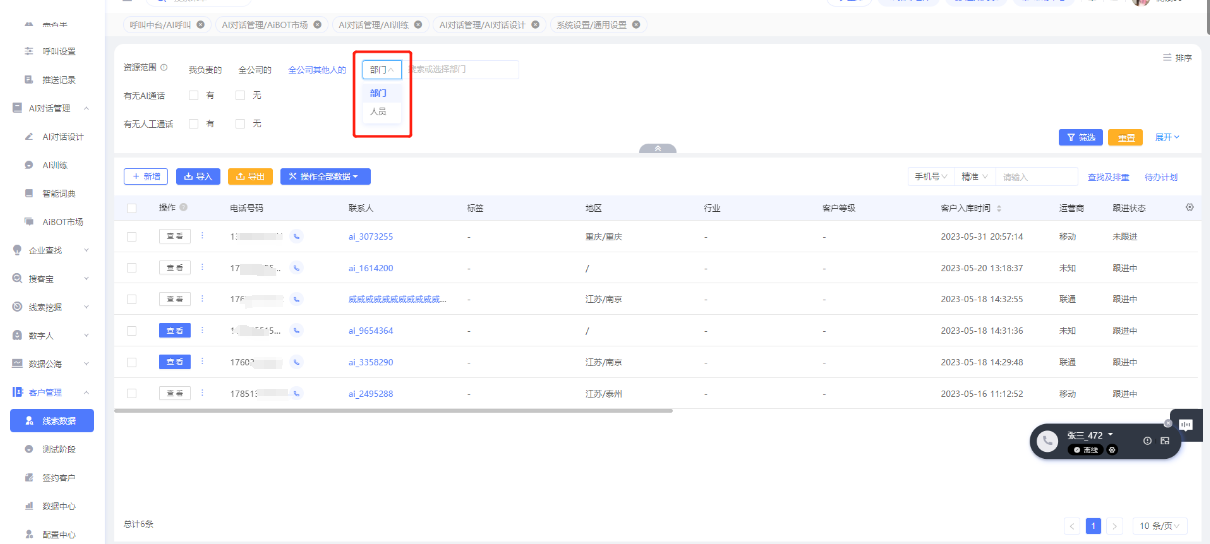Click more-options dots in the ai_1614200 row

[x=202, y=268]
